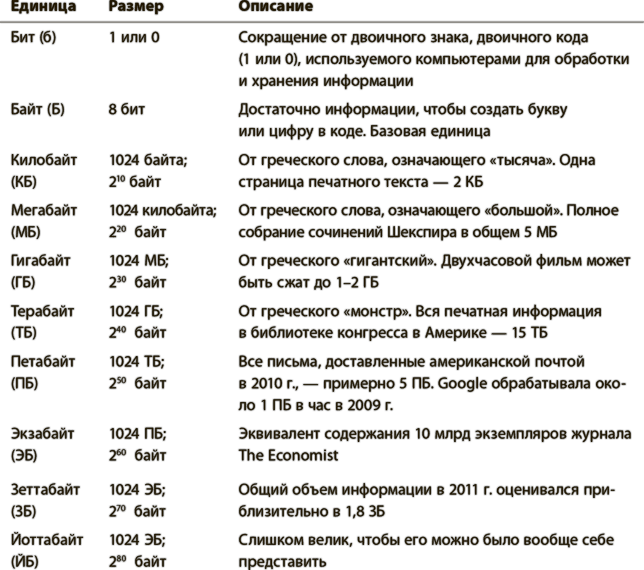Click the '1024 байта;' value
This screenshot has width=644, height=570.
tap(148, 160)
